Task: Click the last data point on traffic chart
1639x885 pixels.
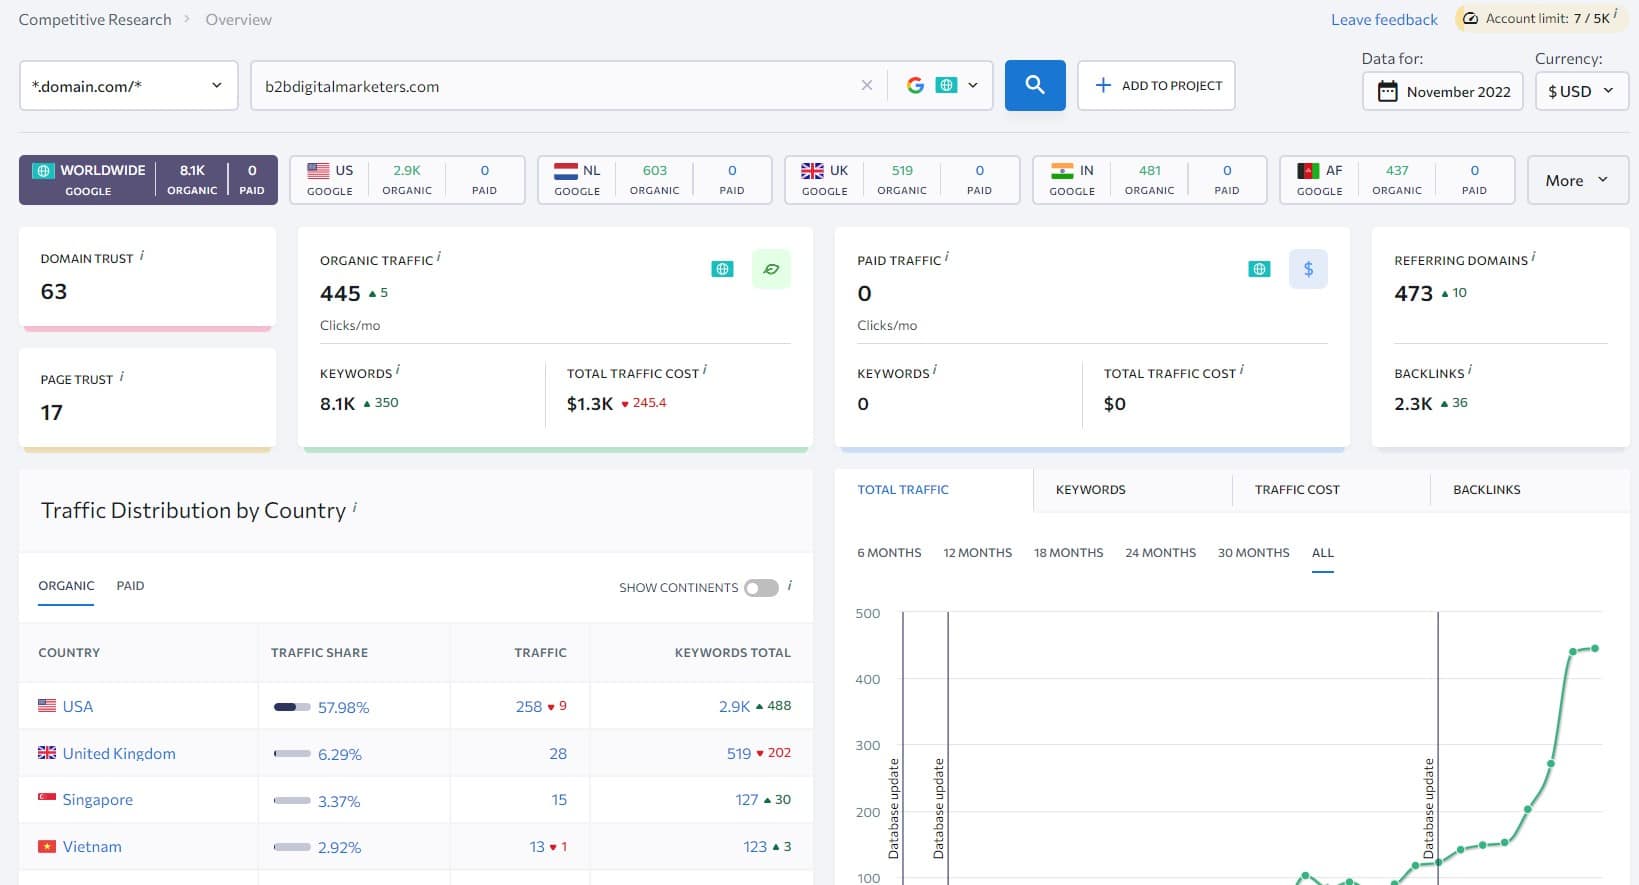Action: 1595,648
